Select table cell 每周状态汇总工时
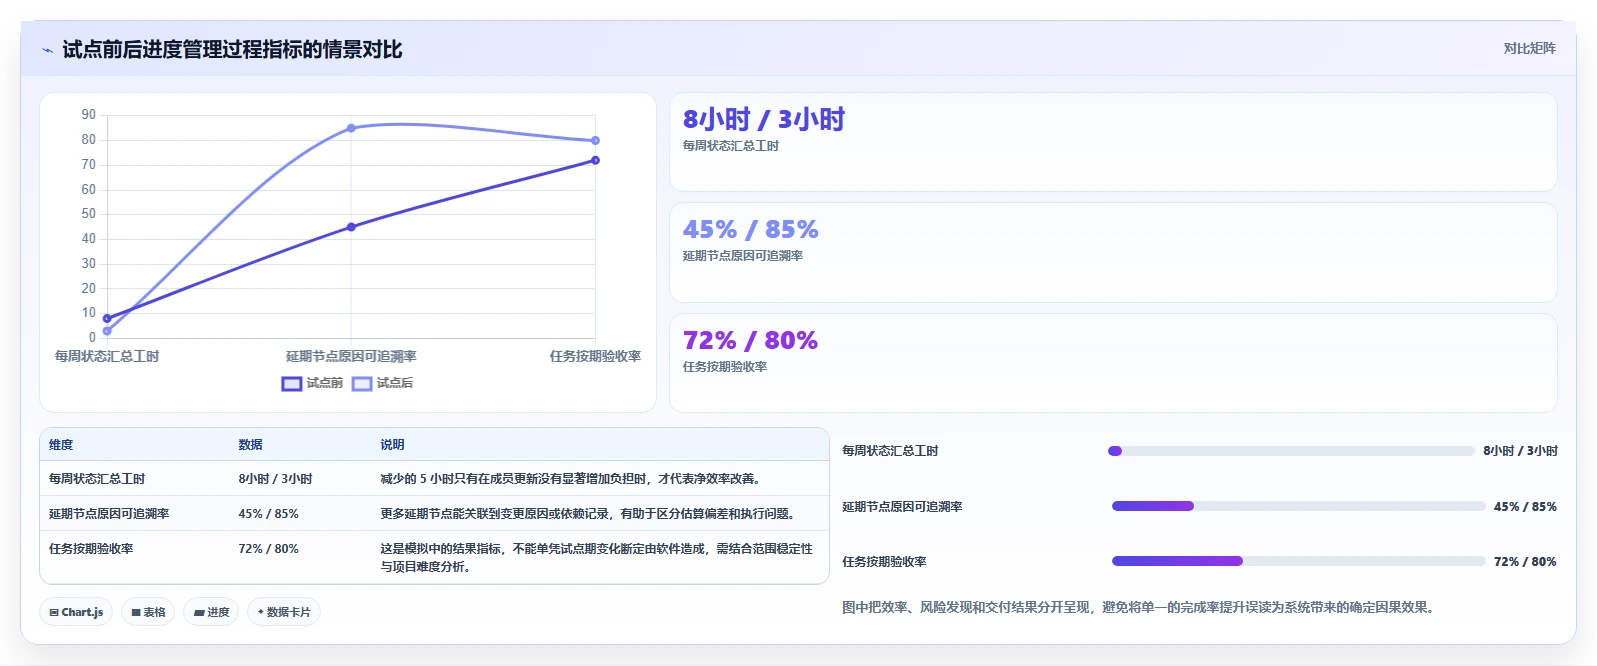 97,479
